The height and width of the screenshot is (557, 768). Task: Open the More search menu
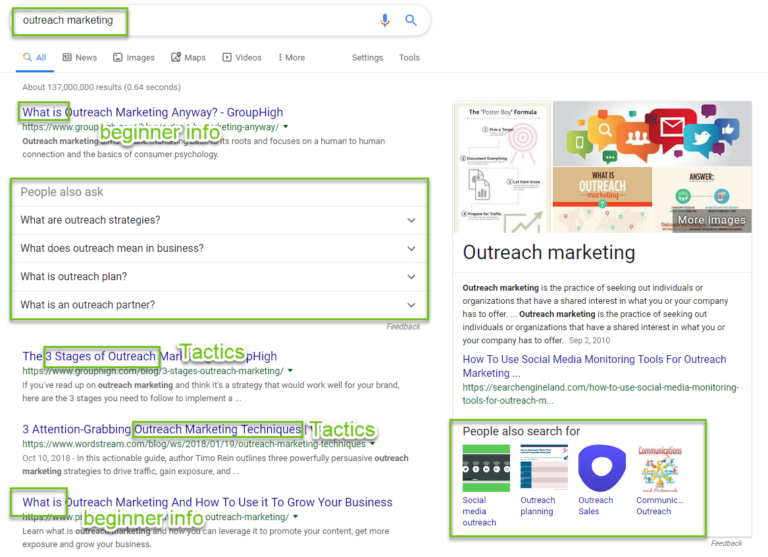[x=291, y=58]
